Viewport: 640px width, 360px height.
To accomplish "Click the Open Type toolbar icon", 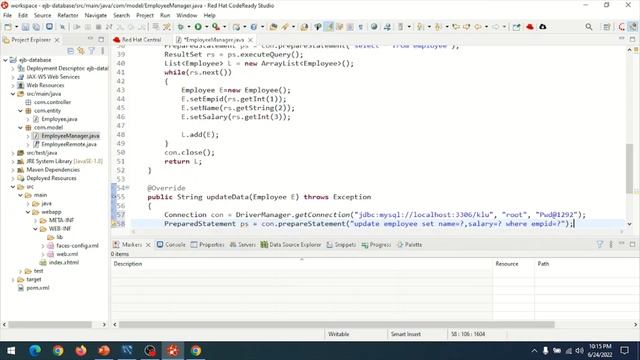I will pyautogui.click(x=273, y=27).
